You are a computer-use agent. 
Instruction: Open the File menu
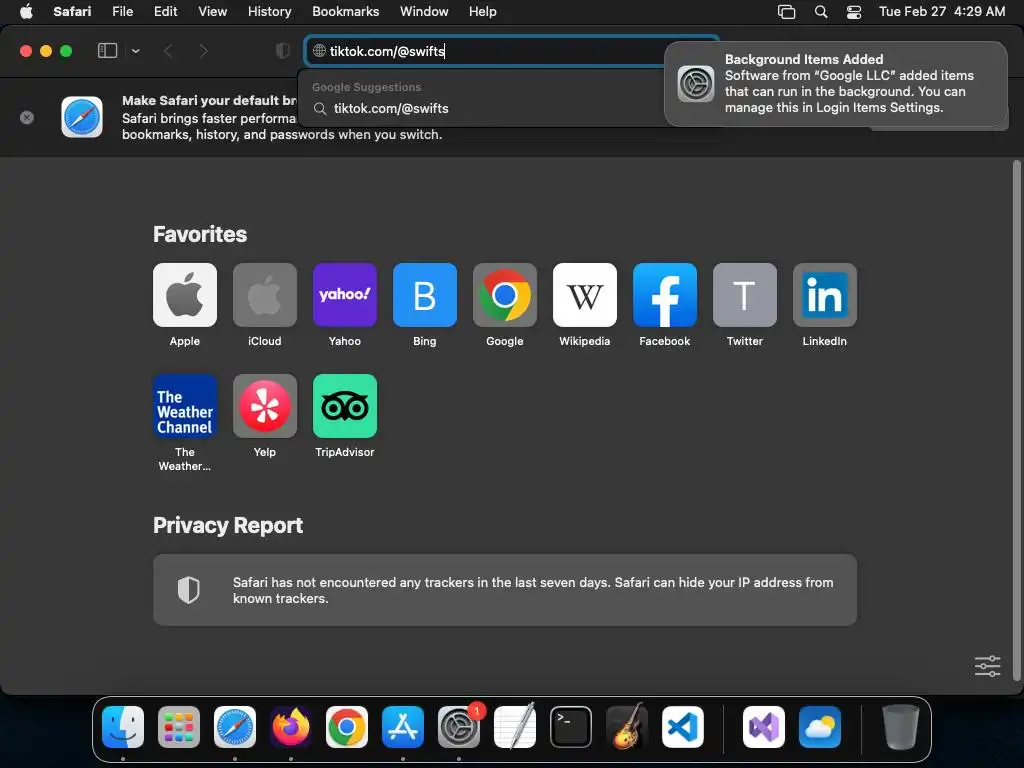(122, 11)
